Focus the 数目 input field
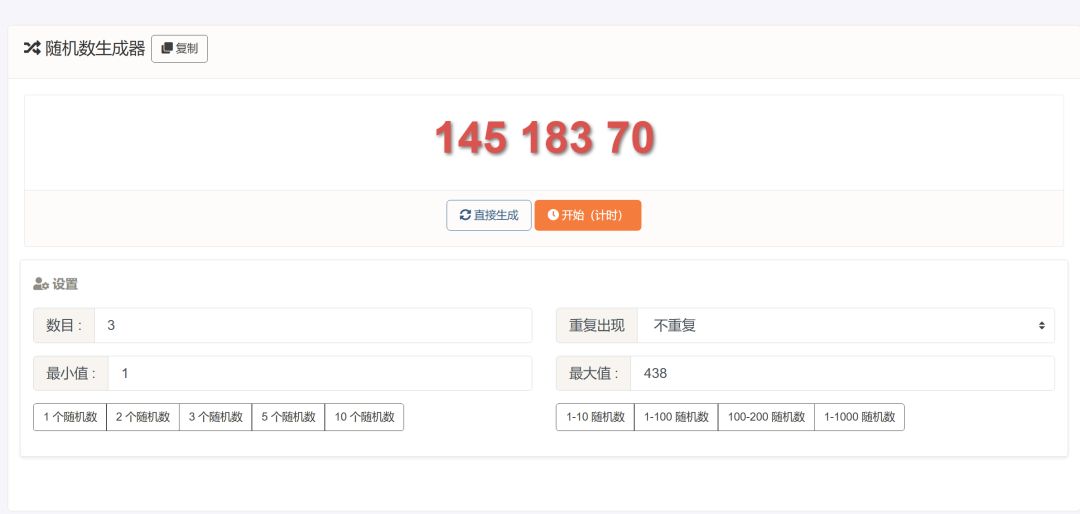1080x514 pixels. tap(313, 325)
